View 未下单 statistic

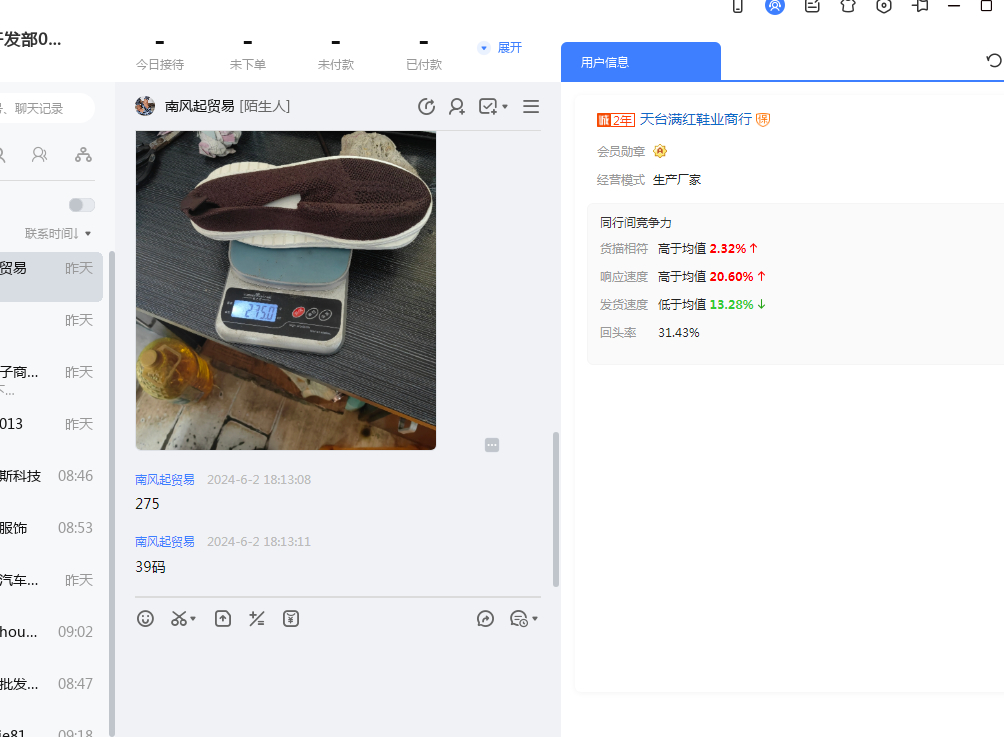[x=248, y=54]
